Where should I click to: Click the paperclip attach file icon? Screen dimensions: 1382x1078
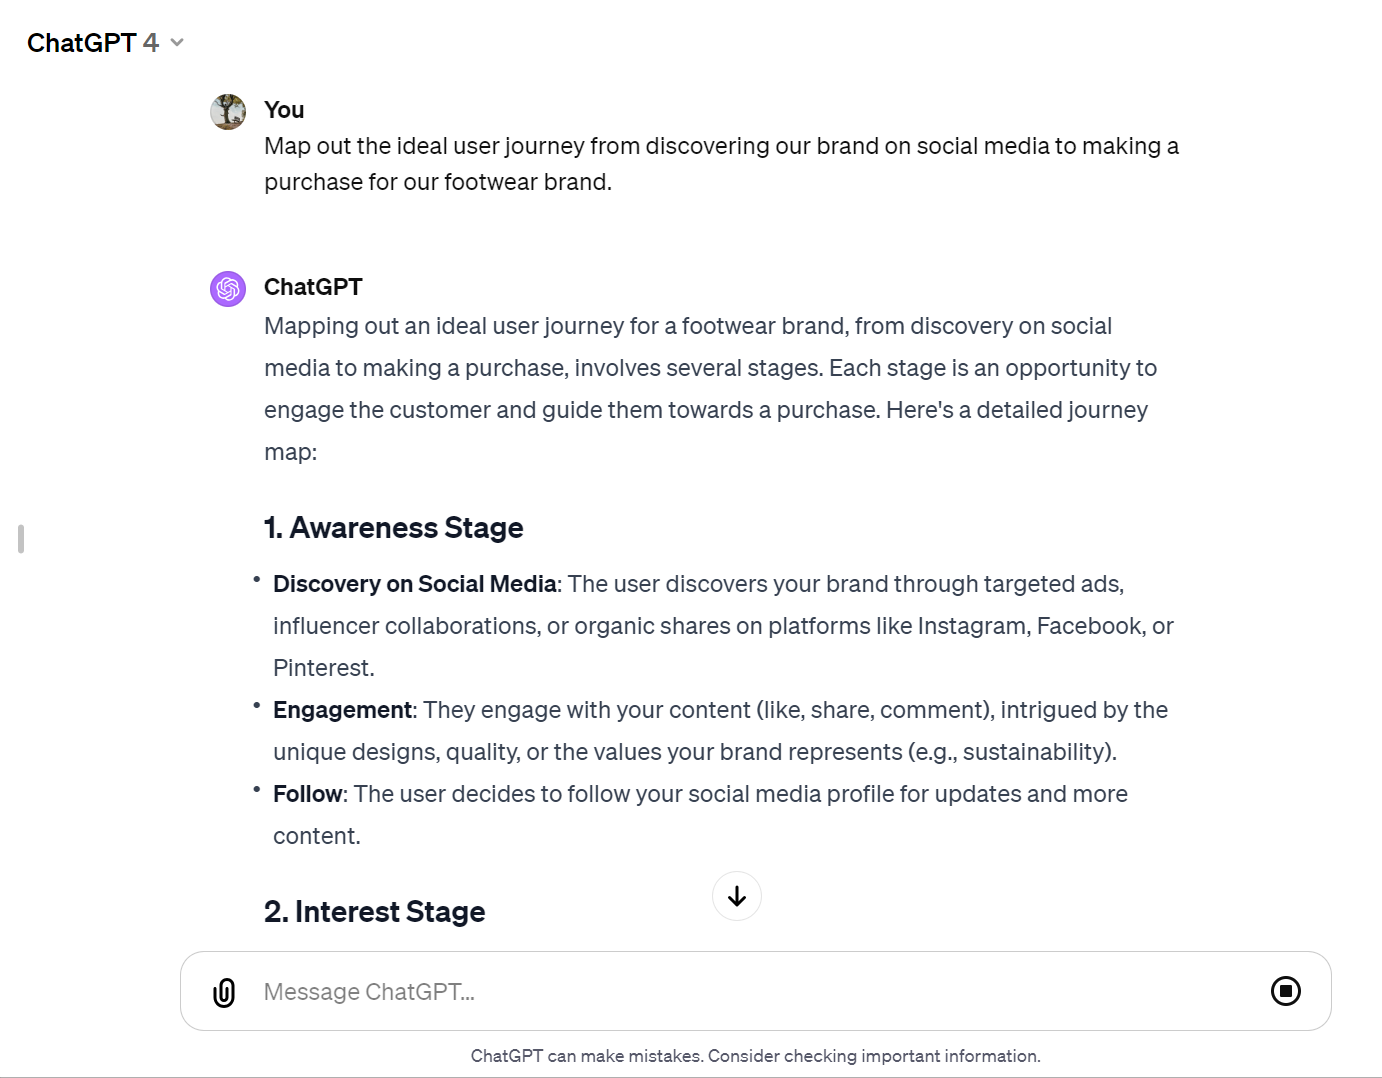coord(224,992)
